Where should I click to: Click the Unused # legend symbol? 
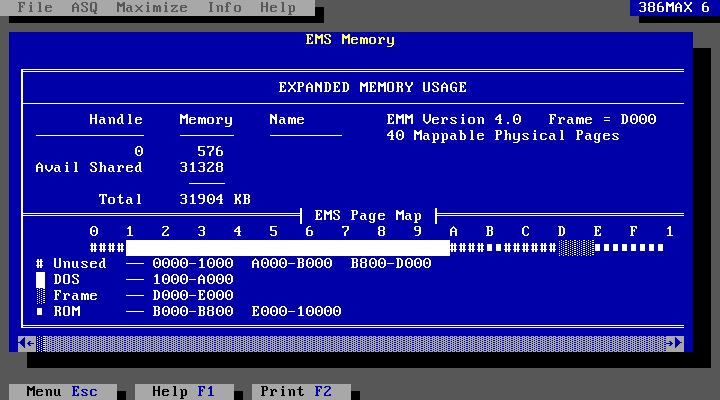(x=40, y=264)
